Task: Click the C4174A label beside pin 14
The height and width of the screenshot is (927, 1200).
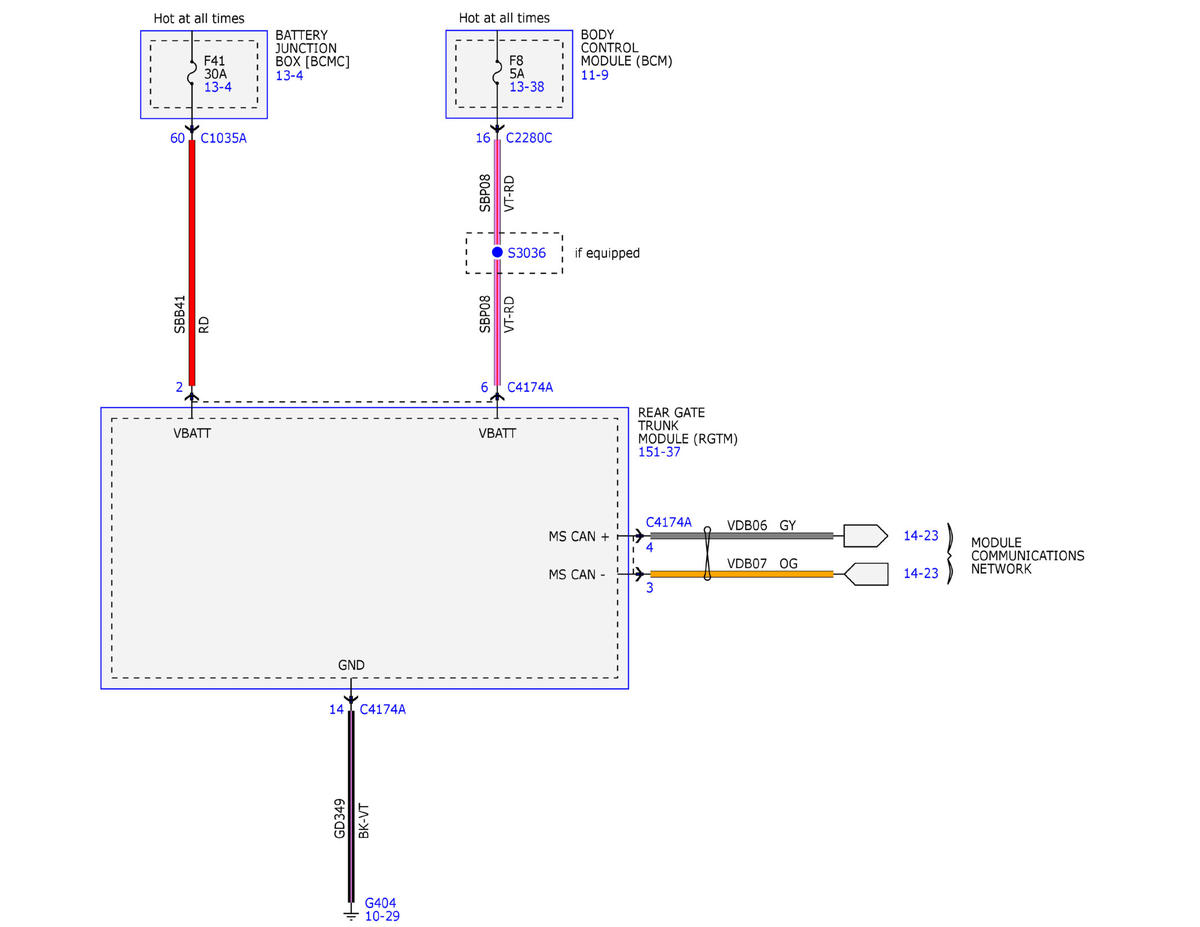Action: [x=382, y=709]
